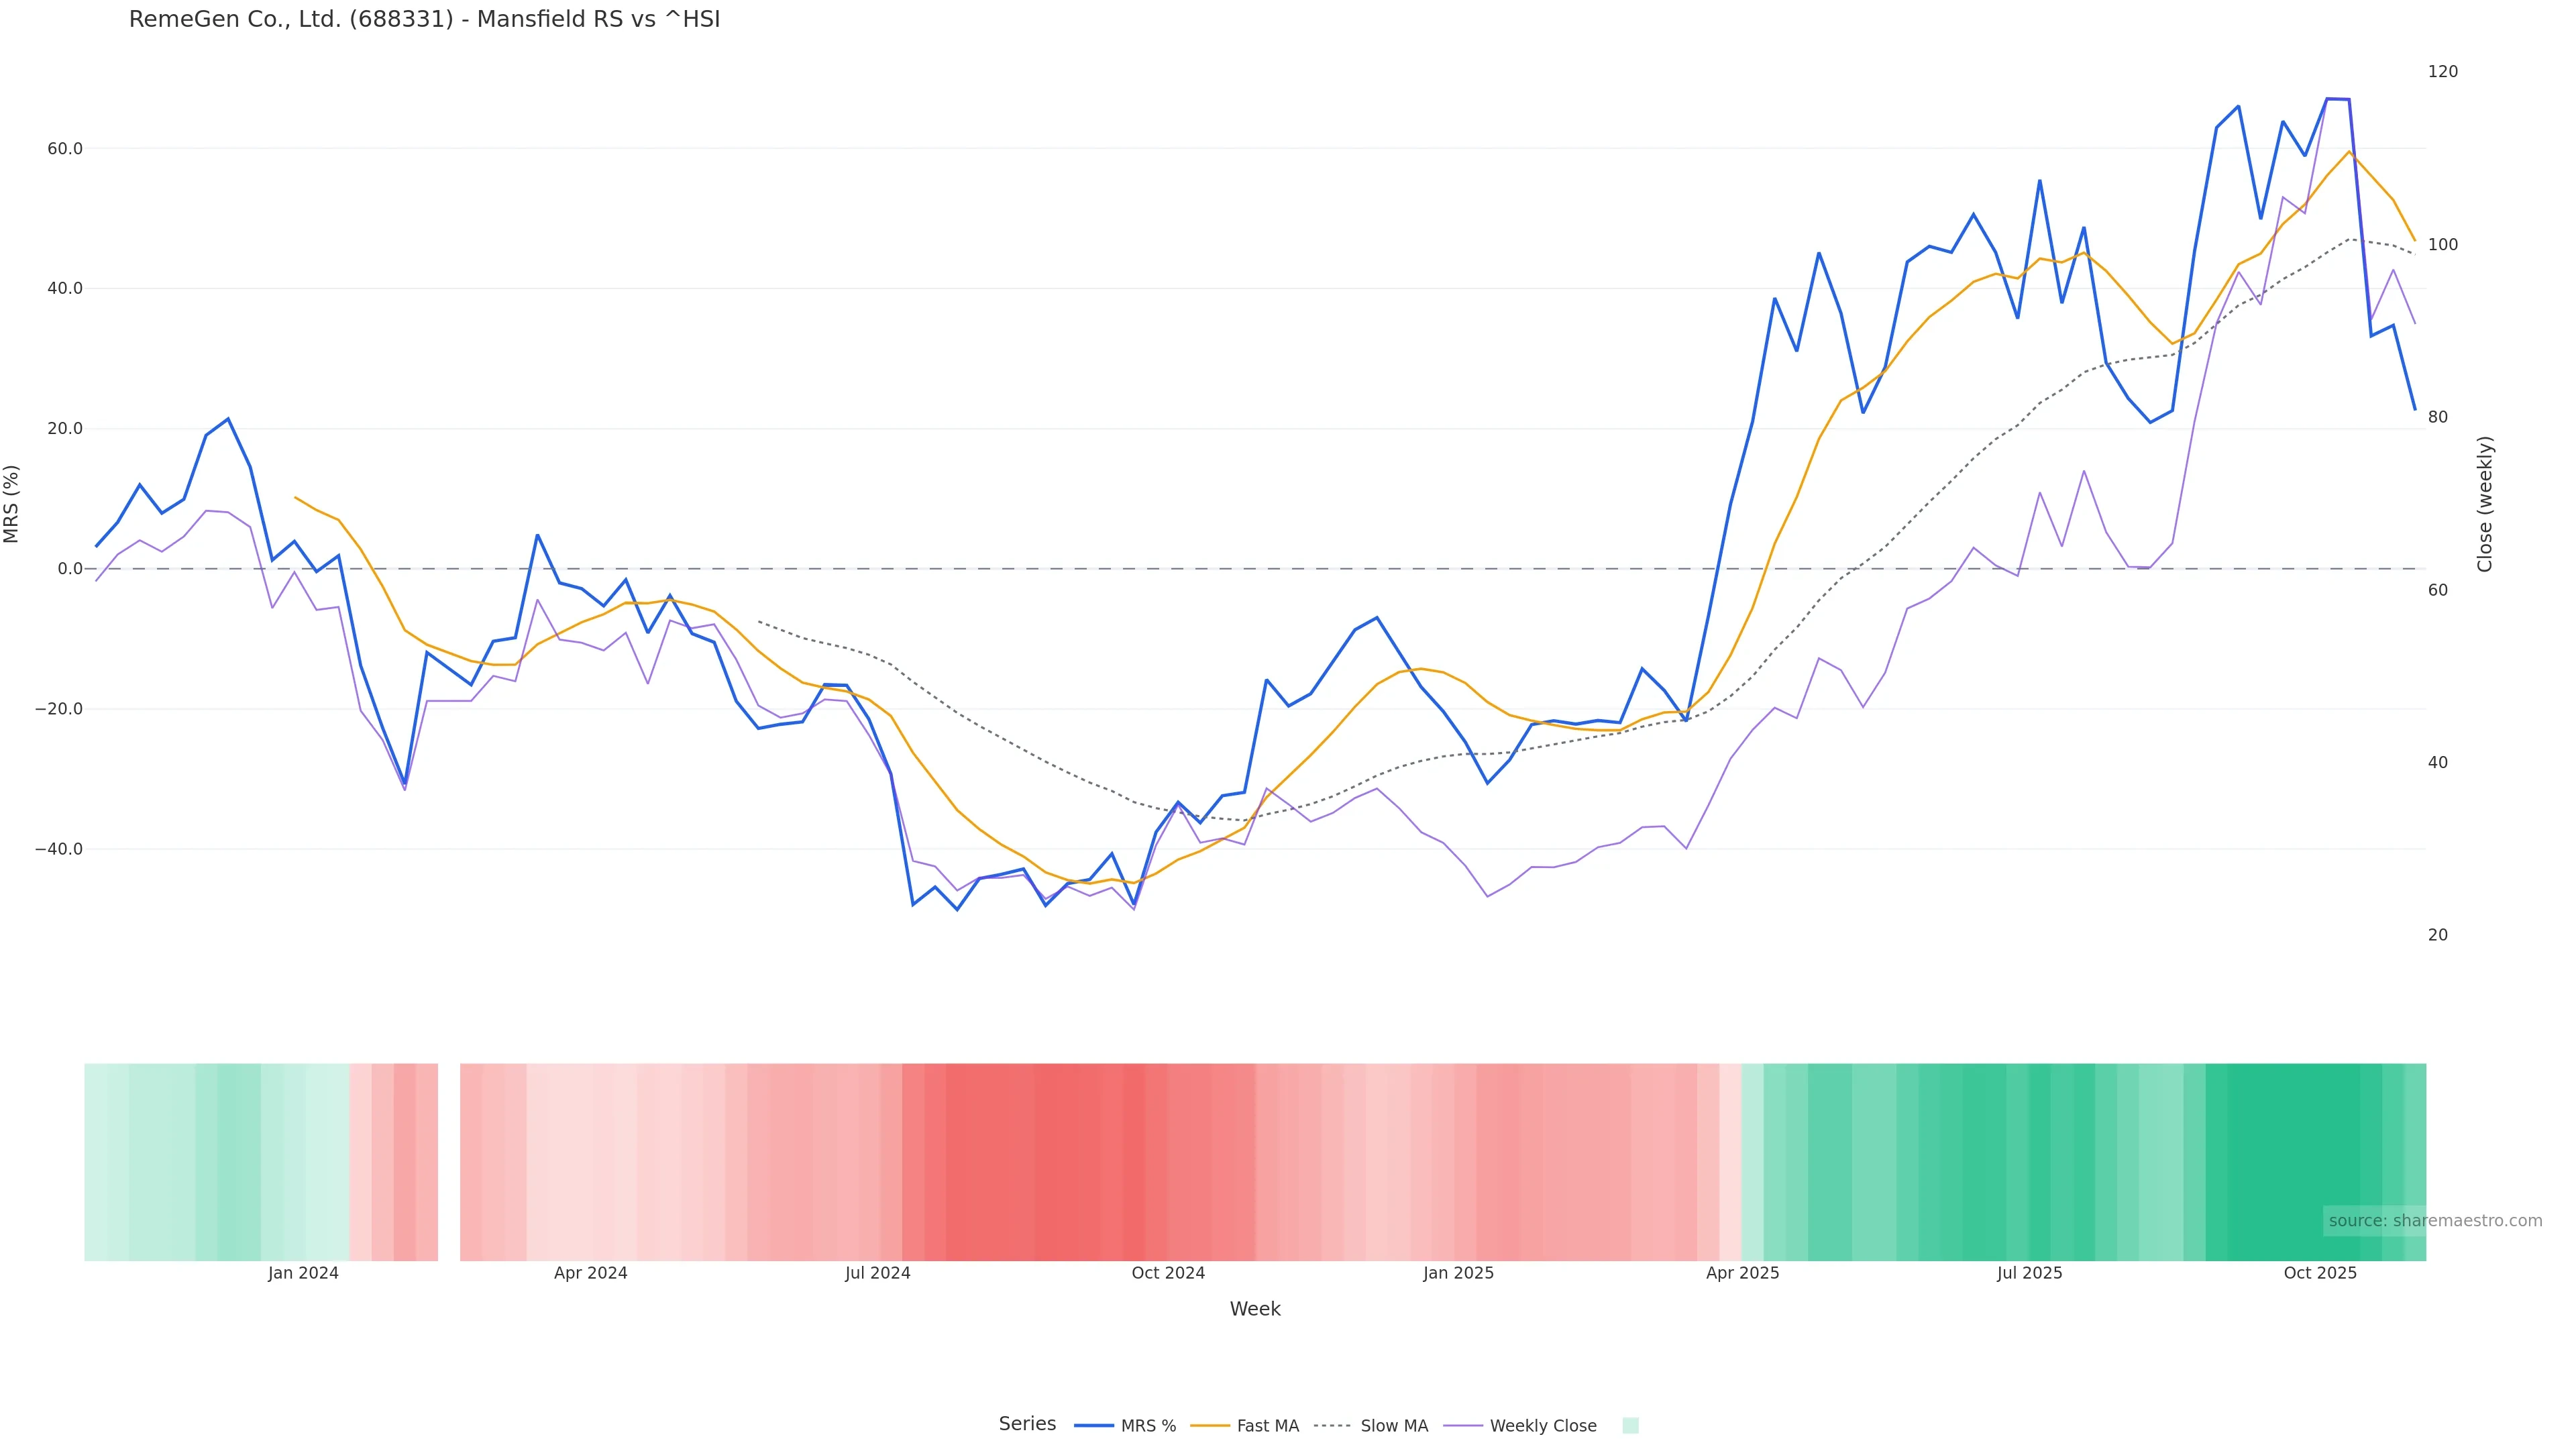Click the sharemaestro.com source label
2576x1449 pixels.
tap(2434, 1221)
